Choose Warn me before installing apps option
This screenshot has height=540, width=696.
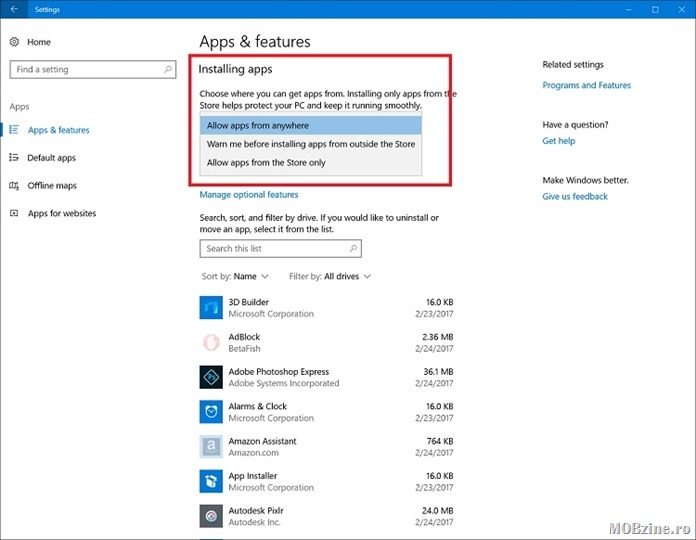(311, 144)
